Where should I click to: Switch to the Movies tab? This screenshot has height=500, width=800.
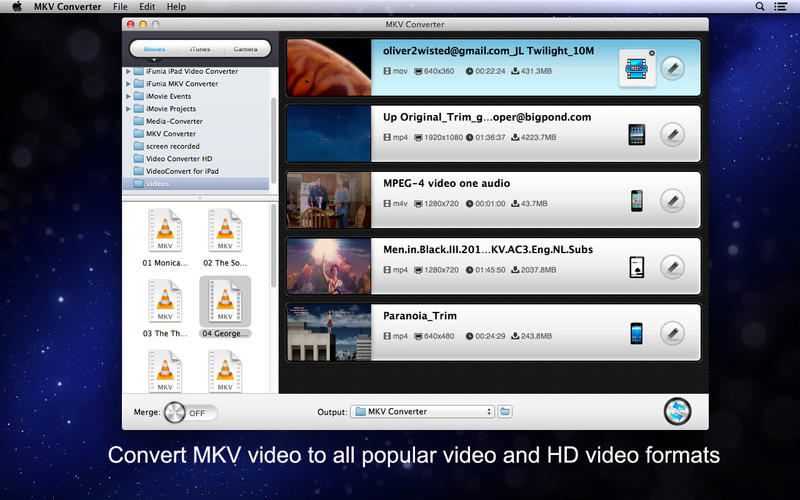coord(154,49)
